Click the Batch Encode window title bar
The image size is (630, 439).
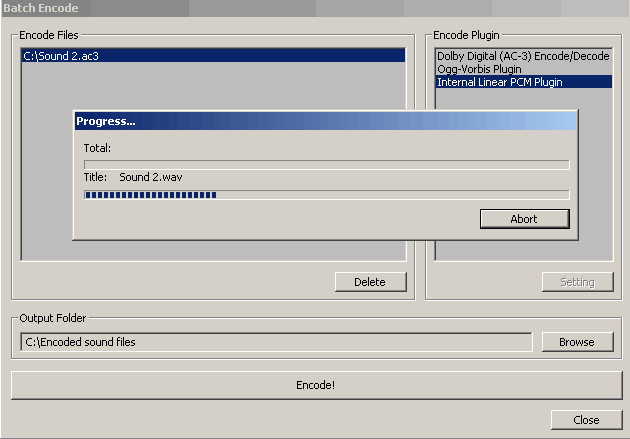[x=315, y=8]
